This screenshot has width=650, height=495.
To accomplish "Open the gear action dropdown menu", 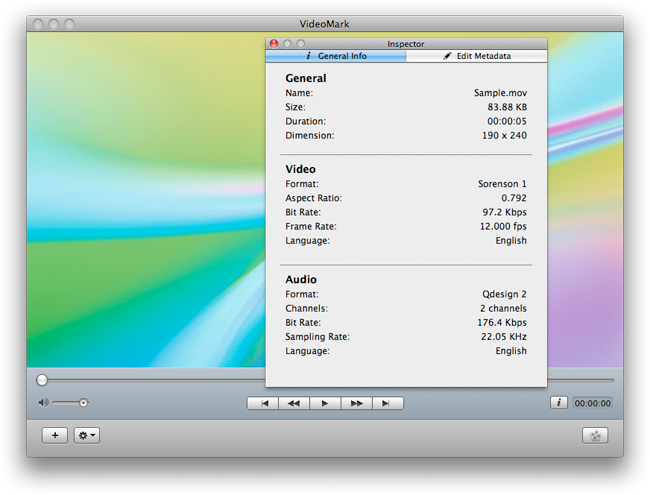I will pyautogui.click(x=87, y=436).
